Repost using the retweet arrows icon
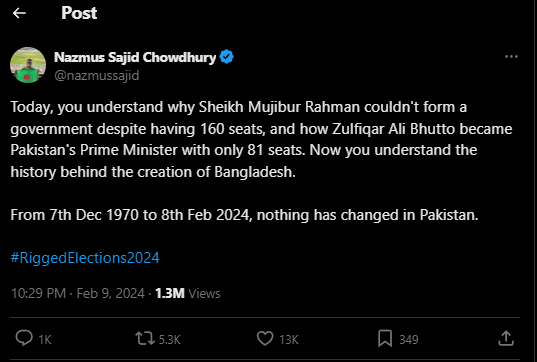Viewport: 537px width, 362px height. (x=145, y=338)
